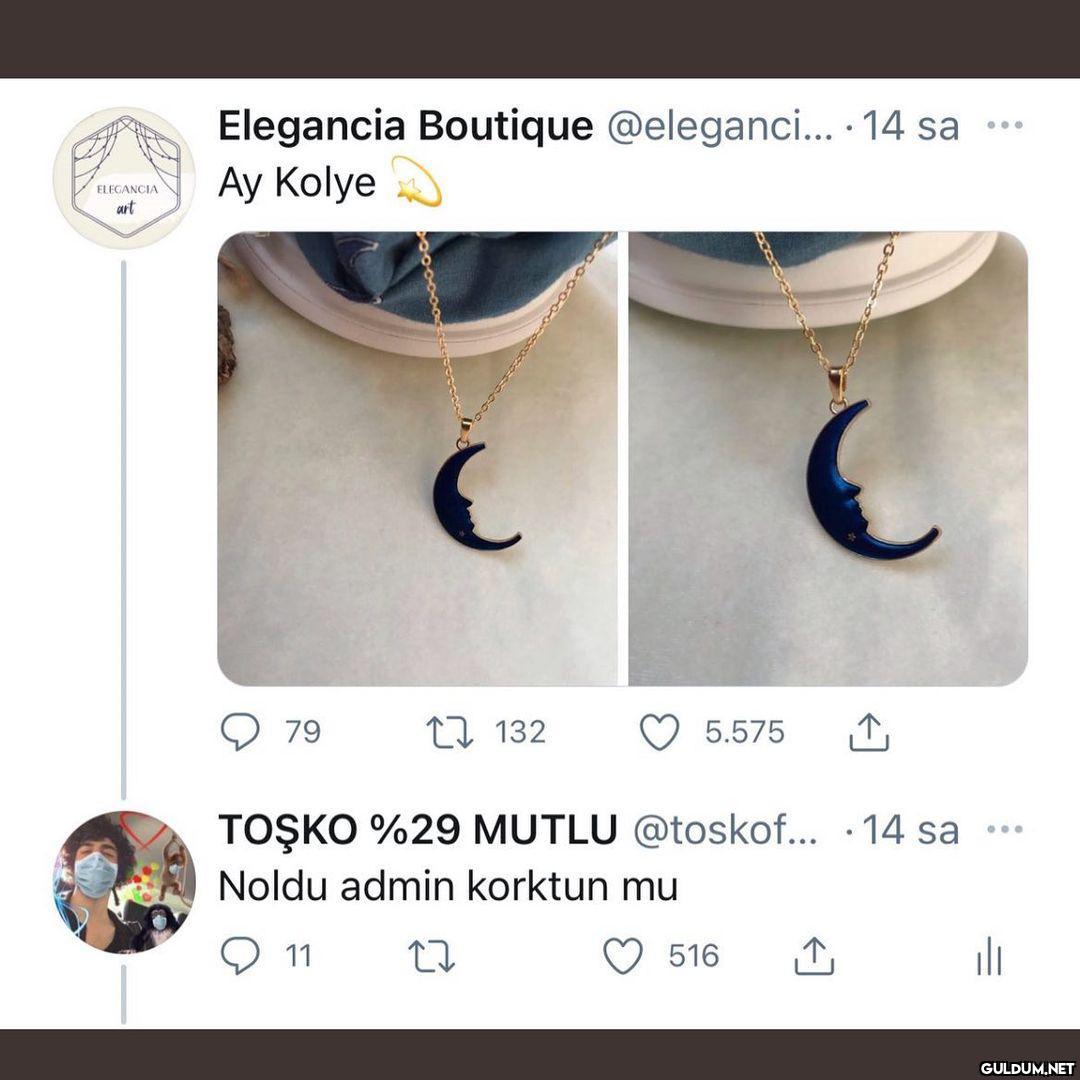Share the Elegancia Boutique tweet
The width and height of the screenshot is (1080, 1080).
(869, 733)
